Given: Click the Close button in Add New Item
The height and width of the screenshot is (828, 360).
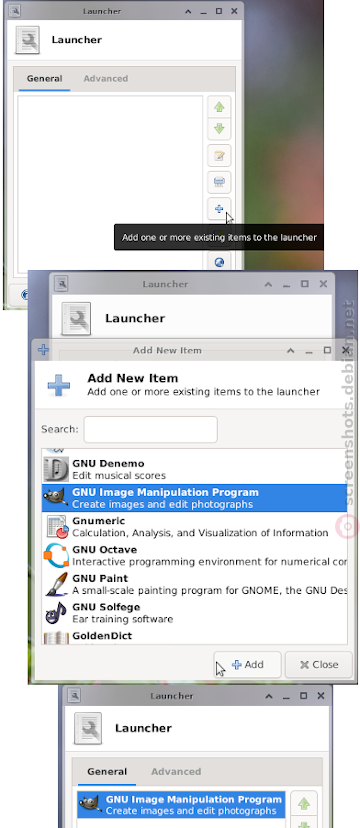Looking at the screenshot, I should coord(319,664).
